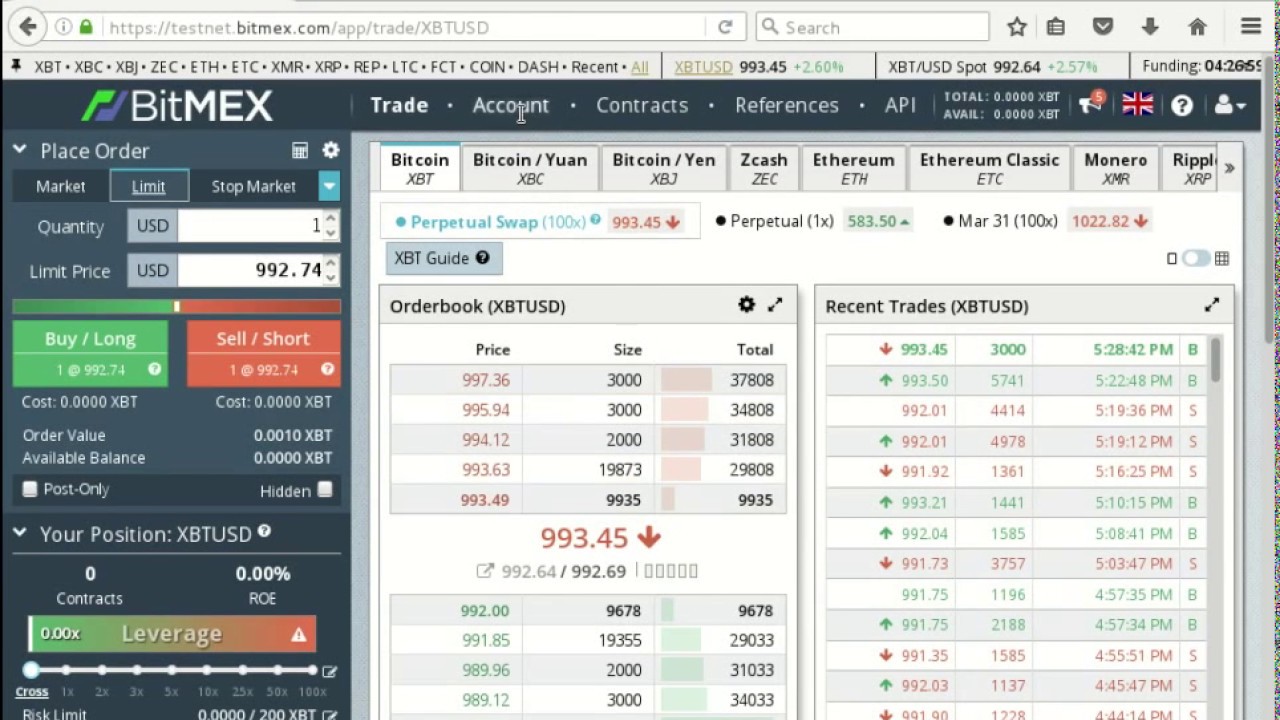Open the XBT Guide button
Screen dimensions: 1280x720
(443, 258)
